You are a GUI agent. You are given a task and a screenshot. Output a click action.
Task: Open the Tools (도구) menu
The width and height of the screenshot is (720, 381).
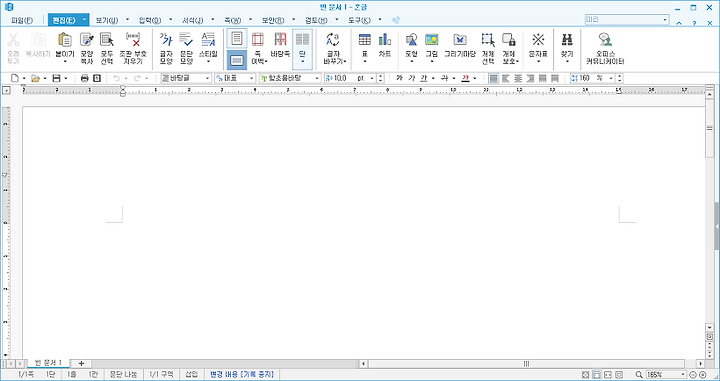pos(359,20)
